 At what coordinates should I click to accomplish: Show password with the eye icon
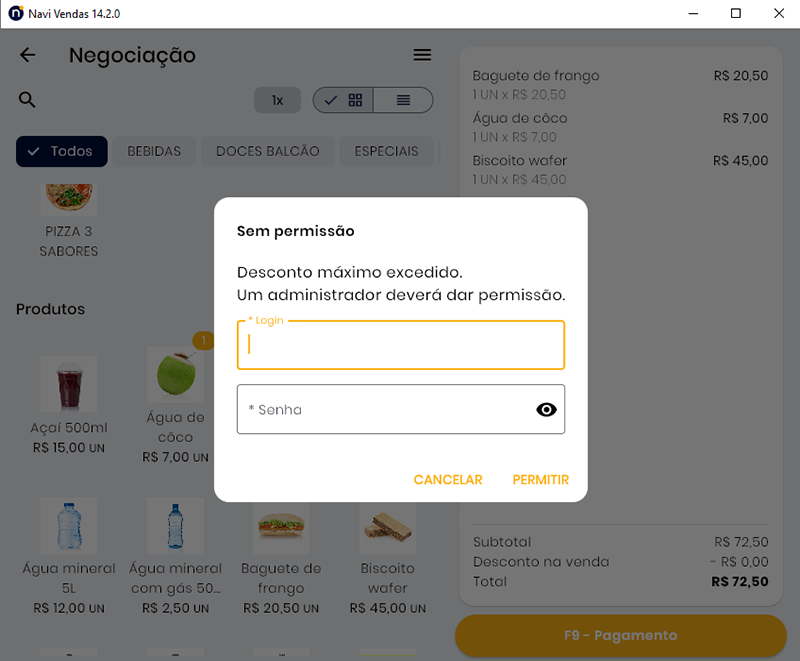point(546,409)
